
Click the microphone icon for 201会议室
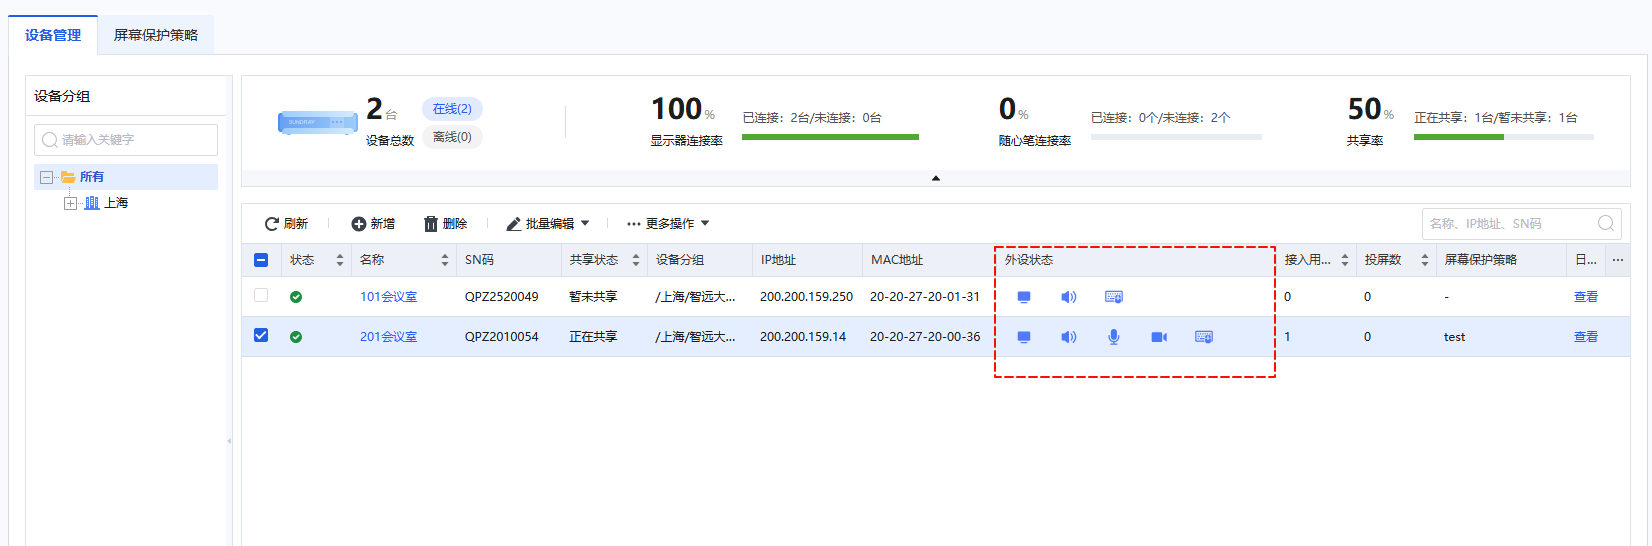[1113, 337]
